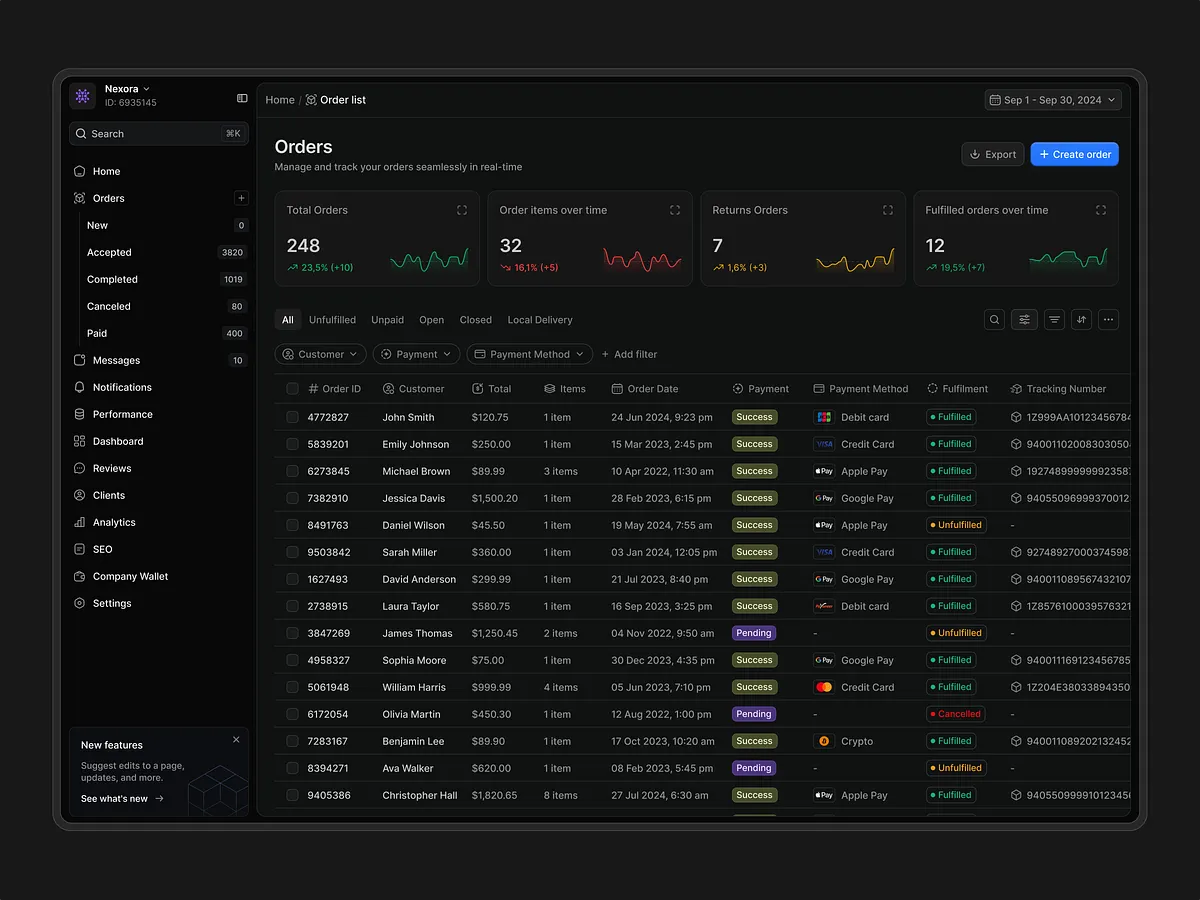Open the Company Wallet icon
The image size is (1200, 900).
80,576
